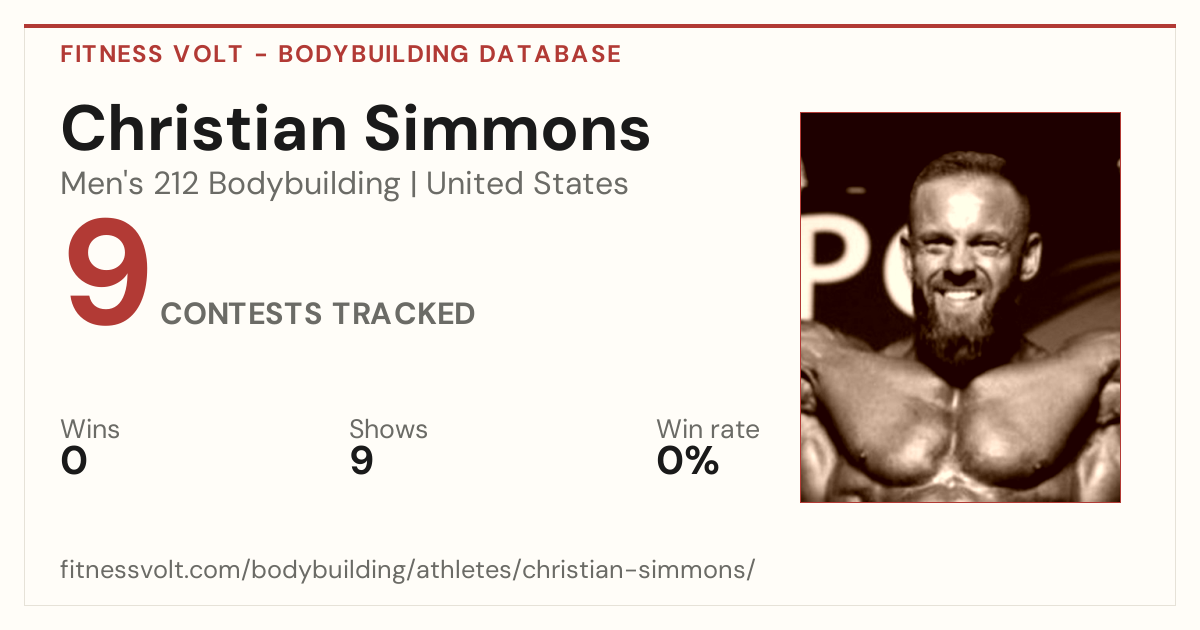Click the Wins value 0

(x=74, y=461)
